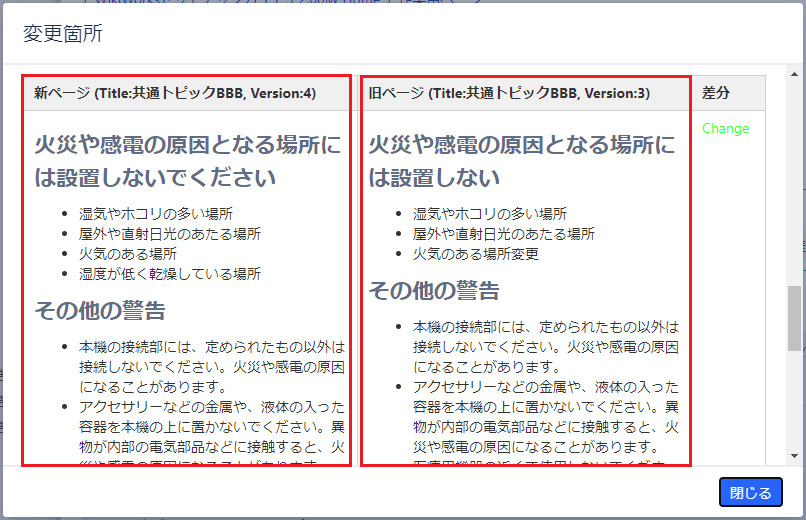Click 湿気やホコリの多い場所 in new page list

tap(156, 213)
